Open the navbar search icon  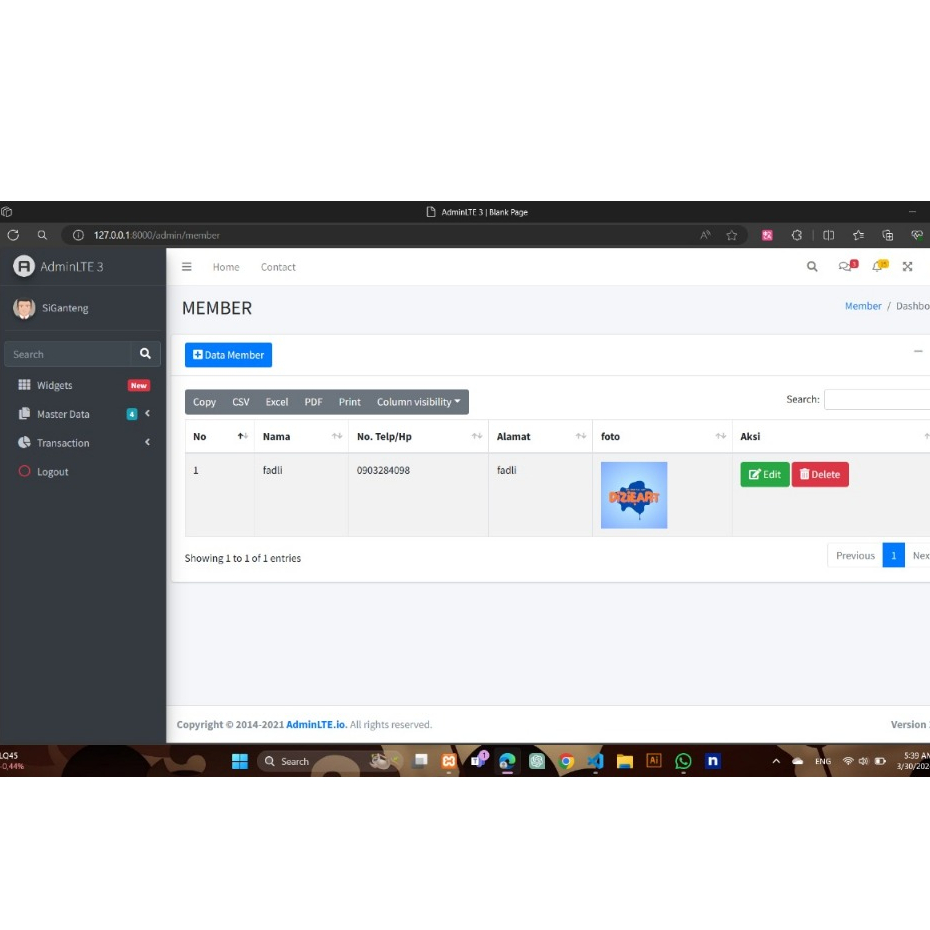pos(812,267)
